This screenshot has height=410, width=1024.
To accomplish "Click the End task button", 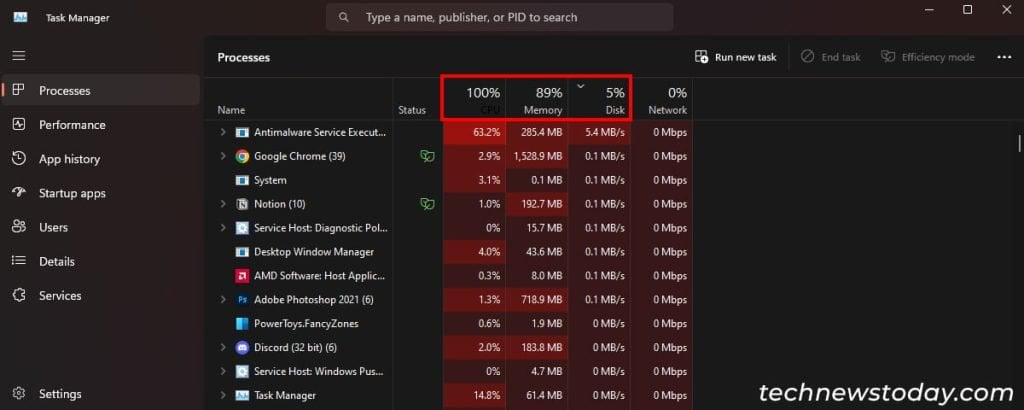I will (831, 57).
